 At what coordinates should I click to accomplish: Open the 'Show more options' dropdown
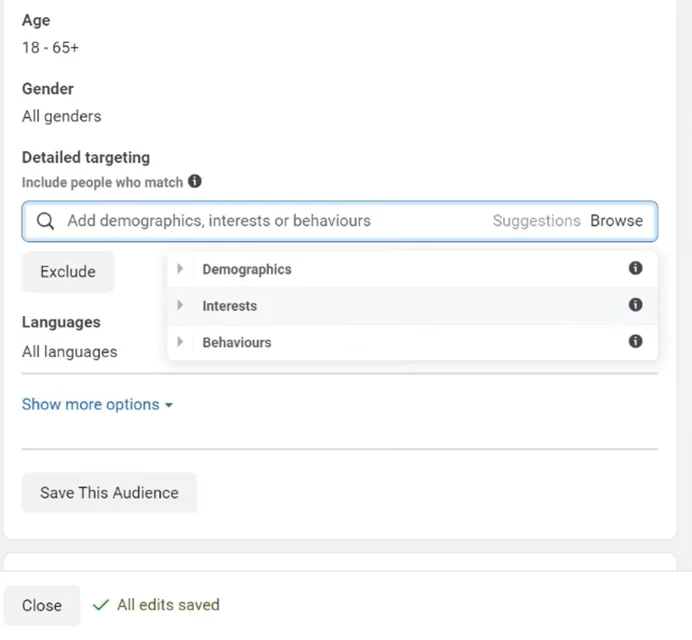coord(97,404)
